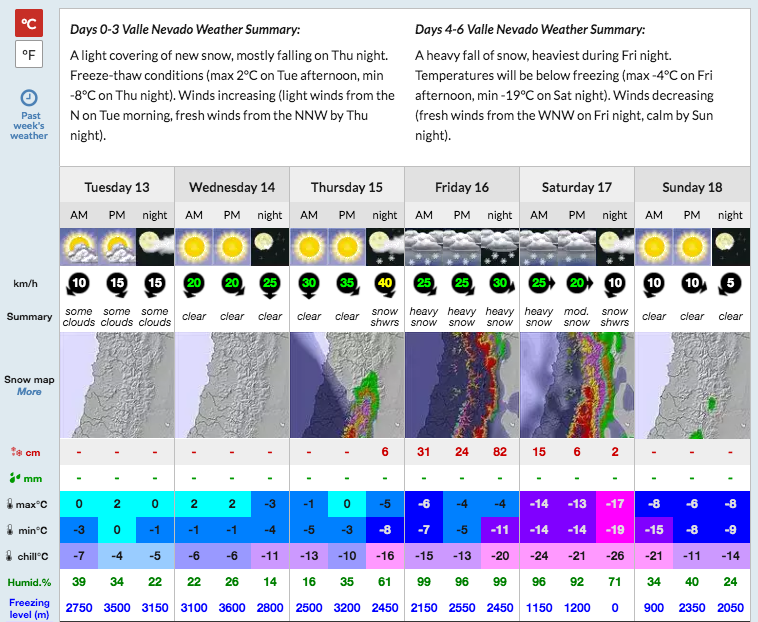Click the max°C thermometer icon
This screenshot has width=758, height=622.
click(10, 504)
